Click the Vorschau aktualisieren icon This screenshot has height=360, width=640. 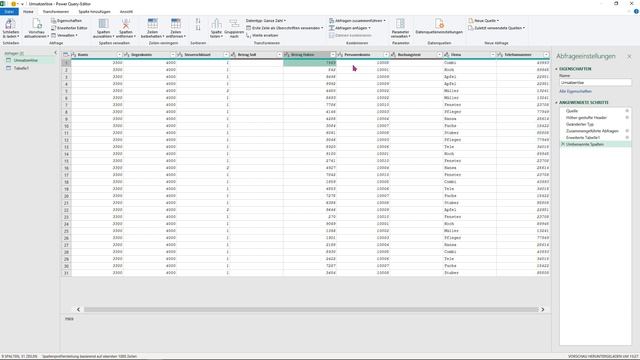coord(36,24)
